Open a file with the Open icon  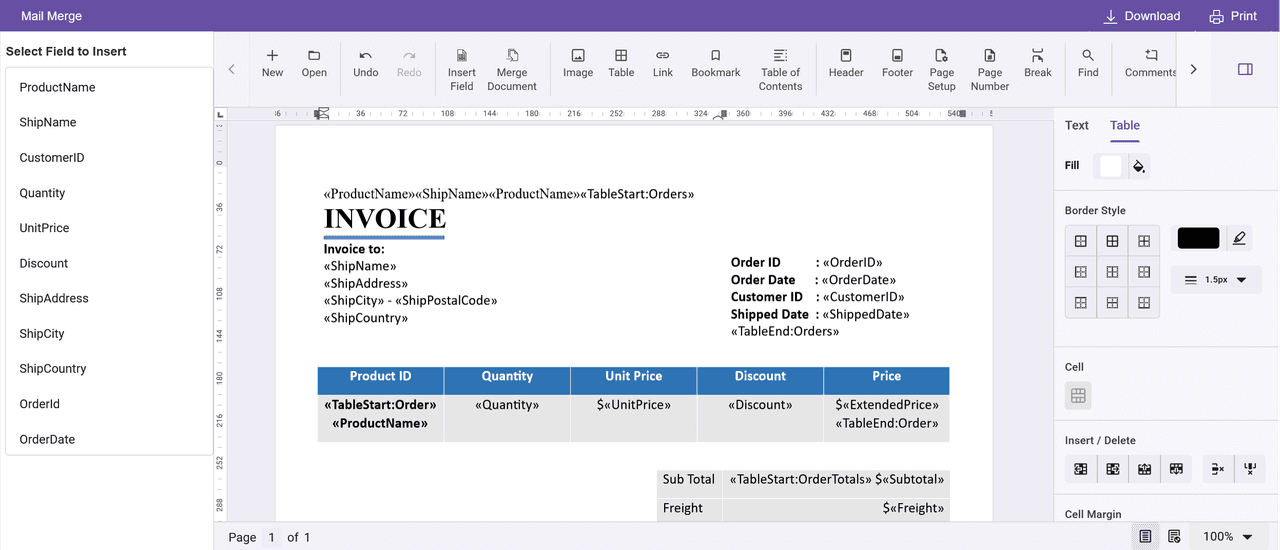point(314,63)
